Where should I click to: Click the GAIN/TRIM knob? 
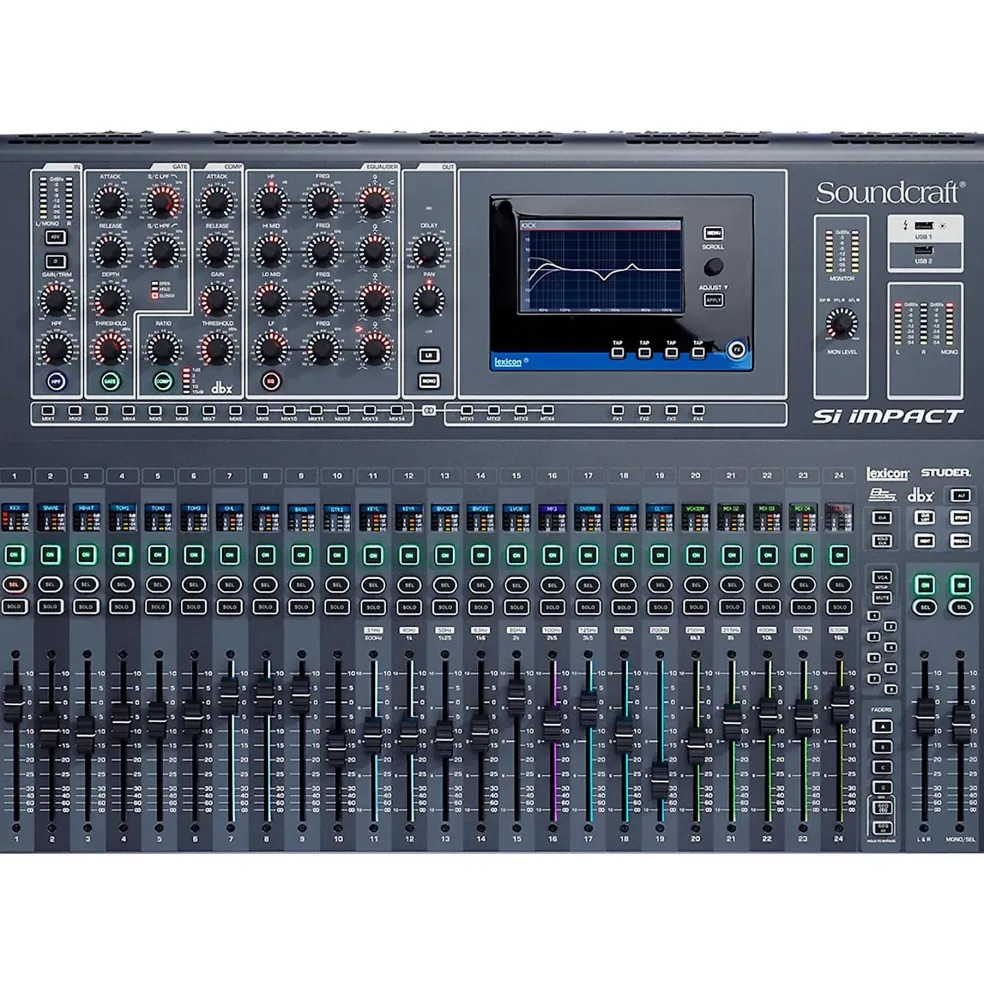56,300
